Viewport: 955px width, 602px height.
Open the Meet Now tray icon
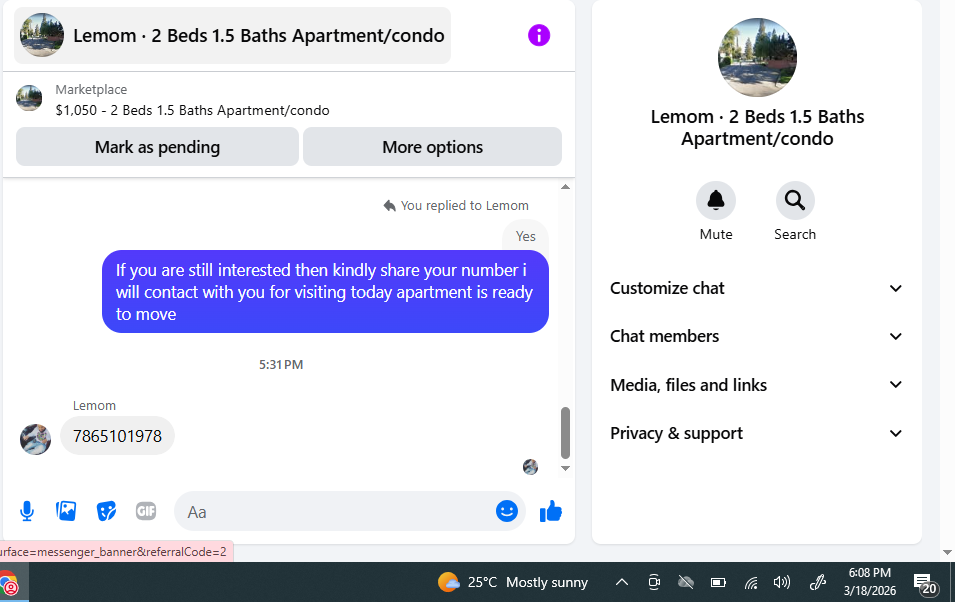(x=654, y=583)
